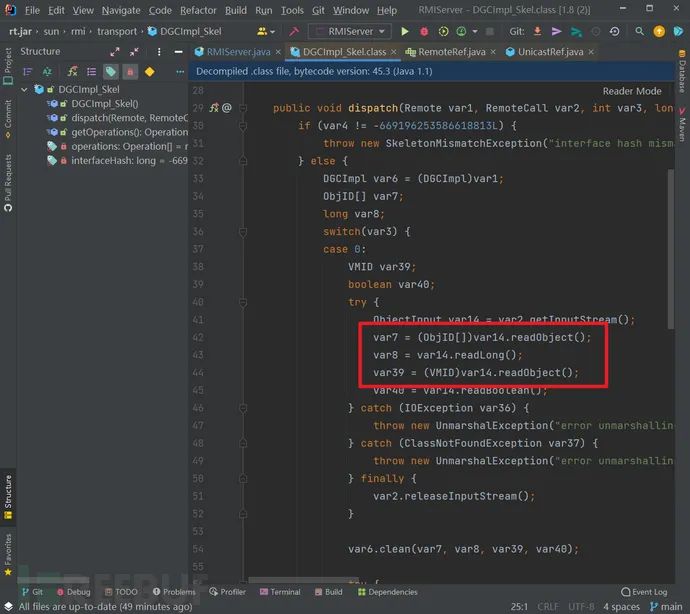Open Search Everywhere magnifier
Screen dimensions: 690x614
639,31
